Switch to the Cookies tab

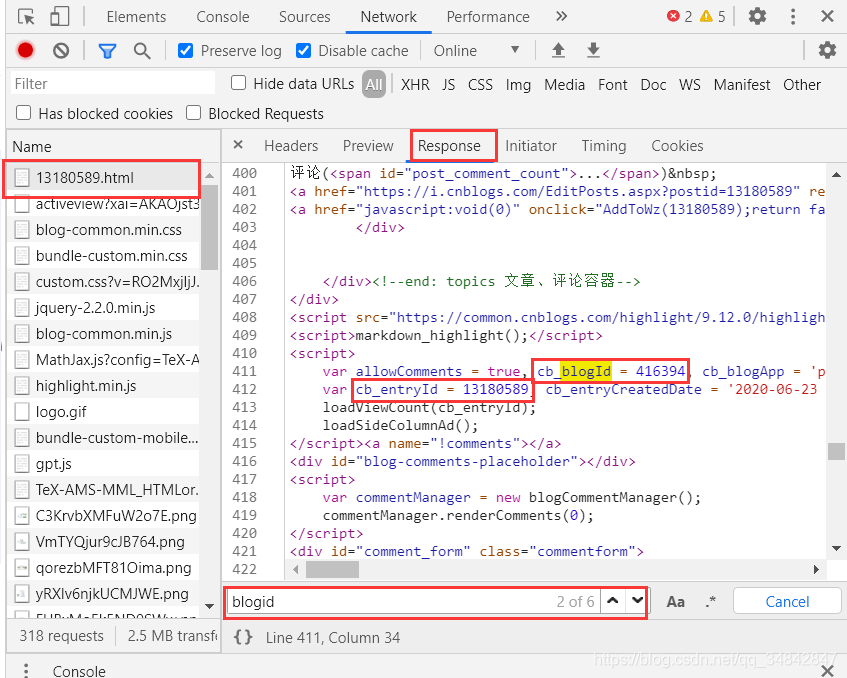pos(677,146)
